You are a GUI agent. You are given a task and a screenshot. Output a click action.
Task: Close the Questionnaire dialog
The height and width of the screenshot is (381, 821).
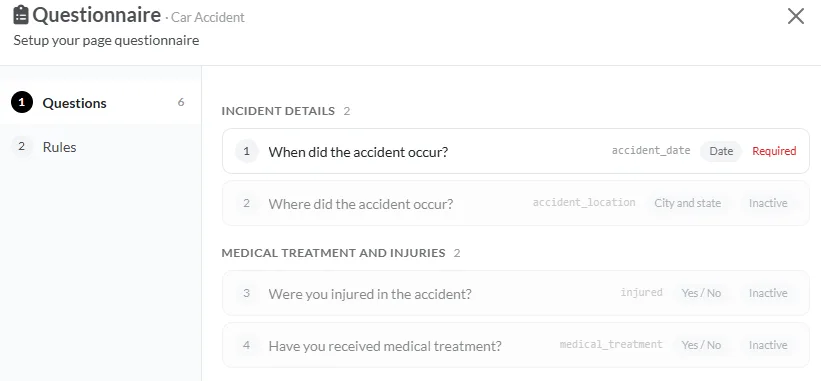[x=795, y=16]
